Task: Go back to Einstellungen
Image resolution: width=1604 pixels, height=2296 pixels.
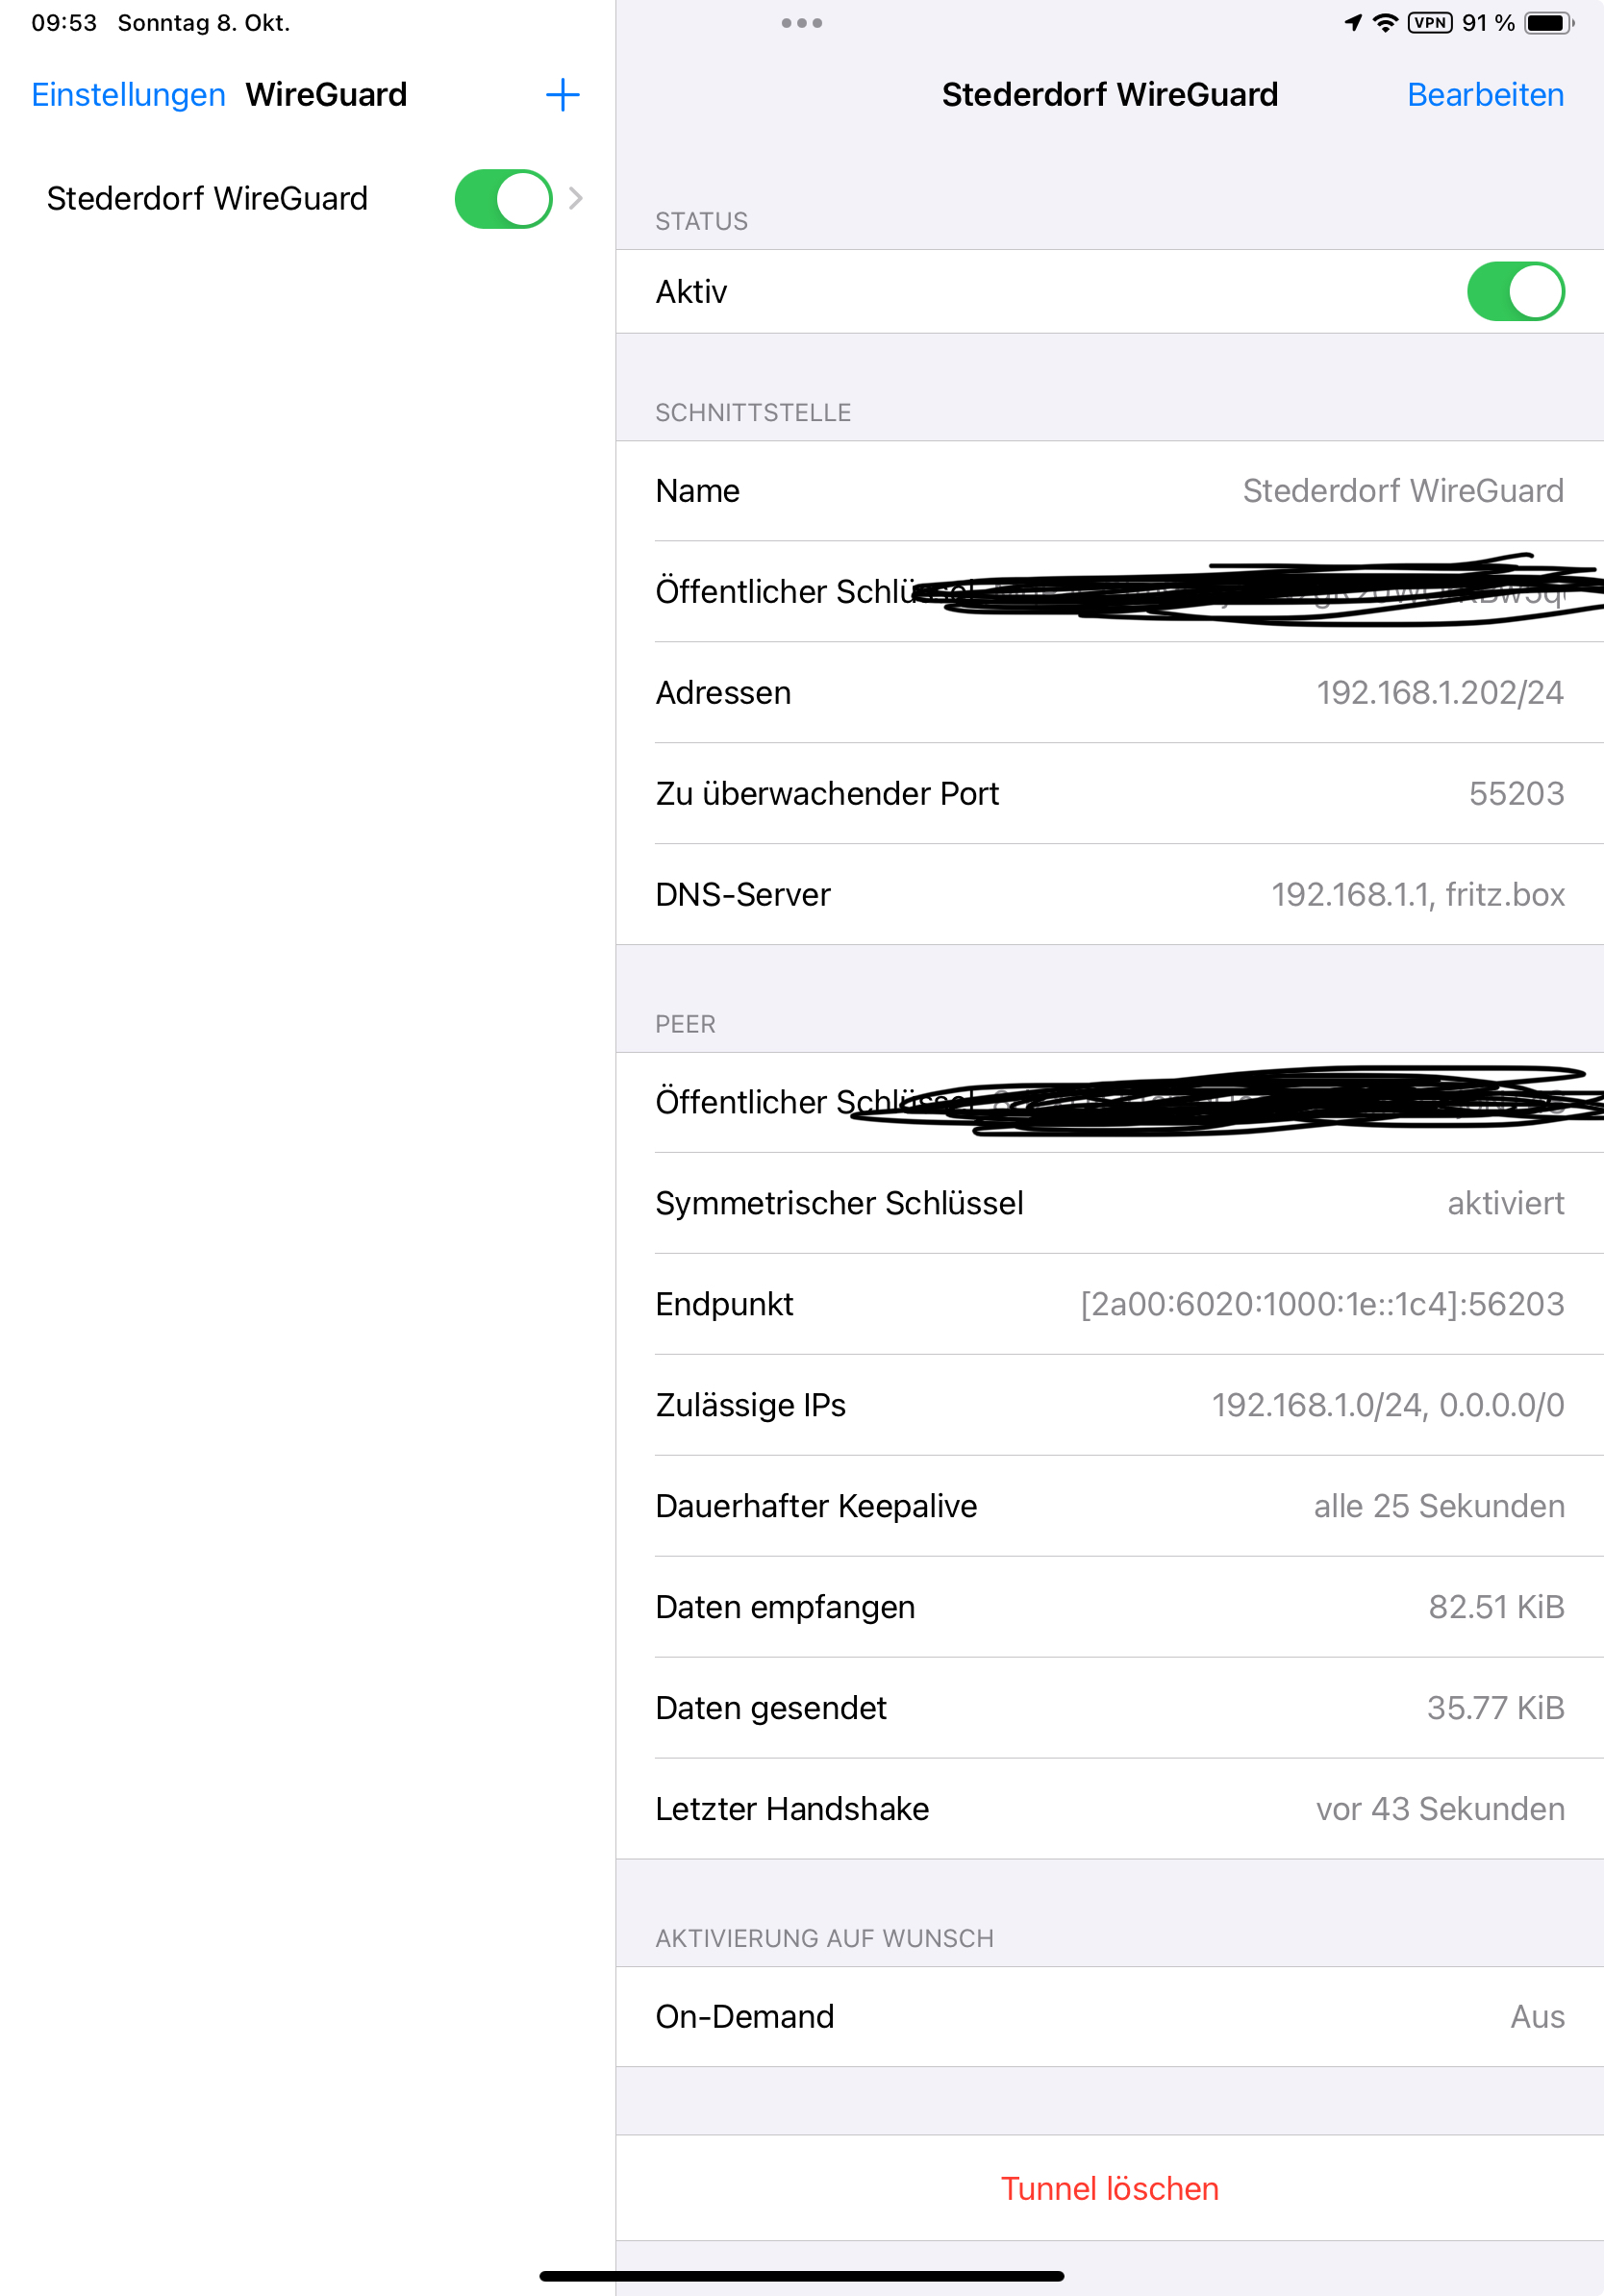Action: (x=128, y=95)
